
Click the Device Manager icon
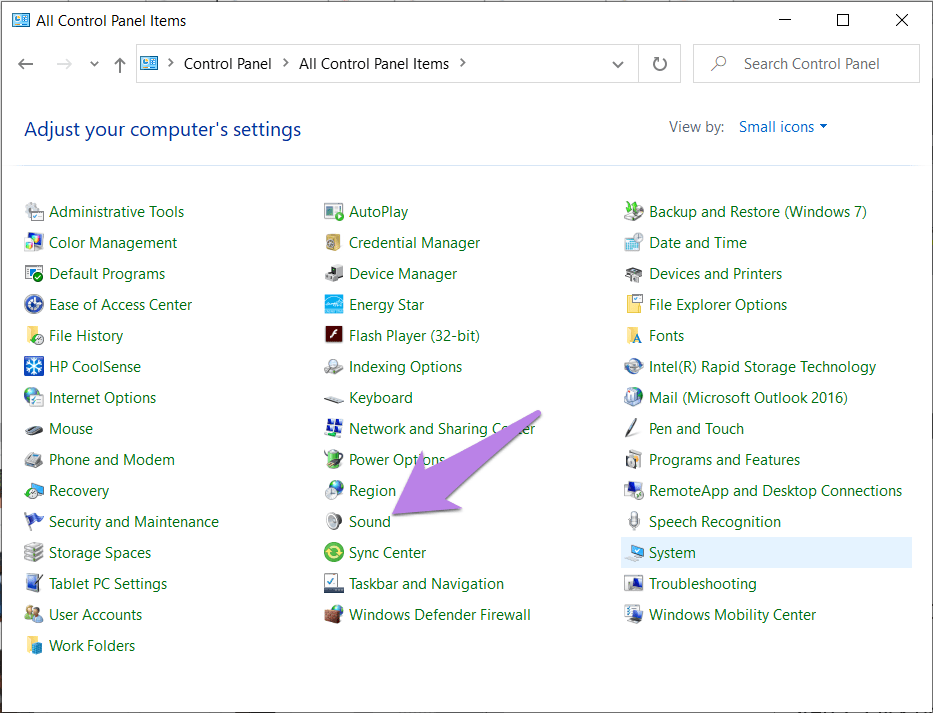point(334,274)
